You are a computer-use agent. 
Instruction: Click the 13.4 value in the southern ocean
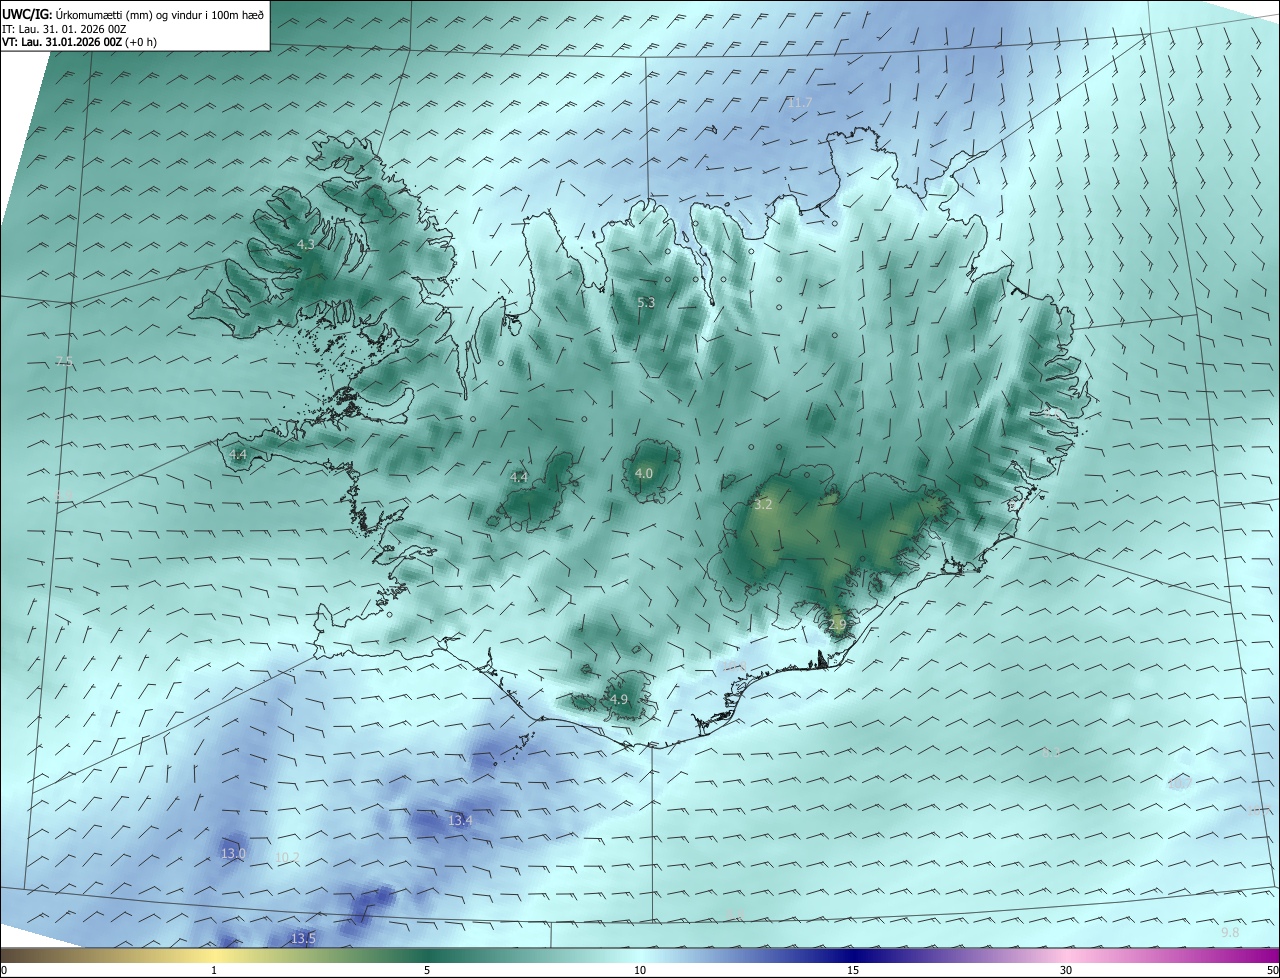point(460,820)
